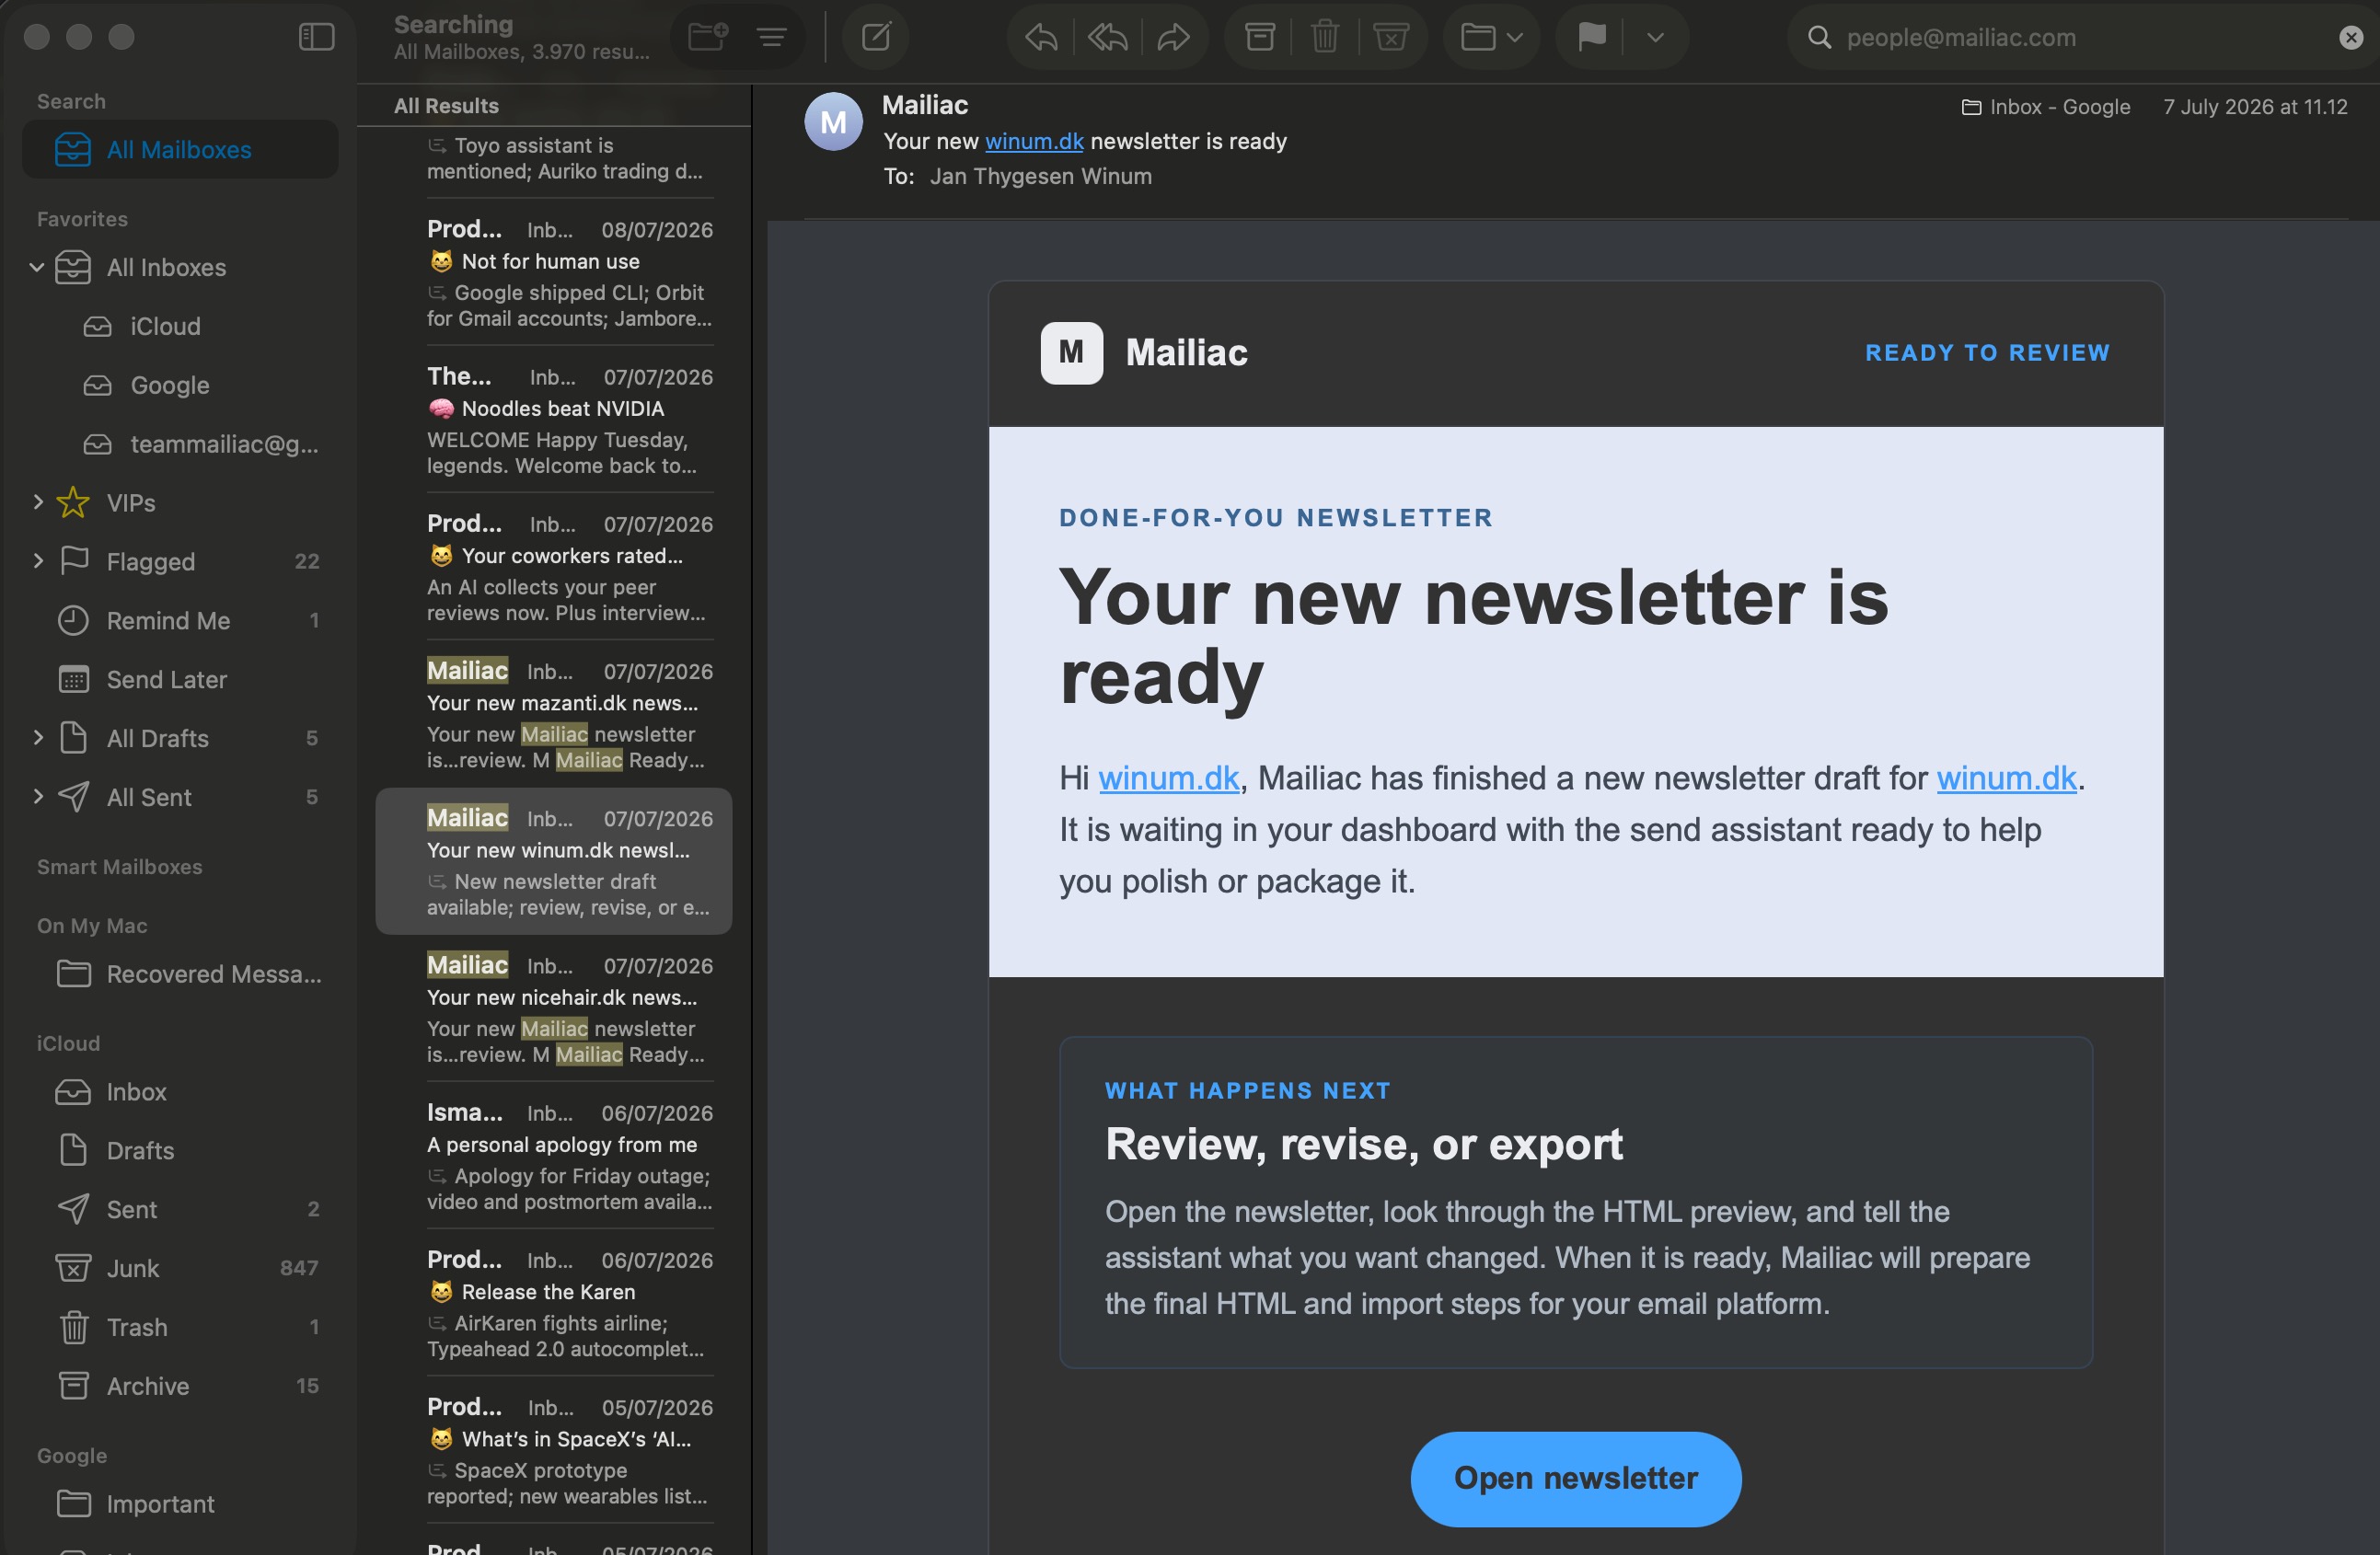Flag the selected message
The image size is (2380, 1555).
click(1591, 37)
